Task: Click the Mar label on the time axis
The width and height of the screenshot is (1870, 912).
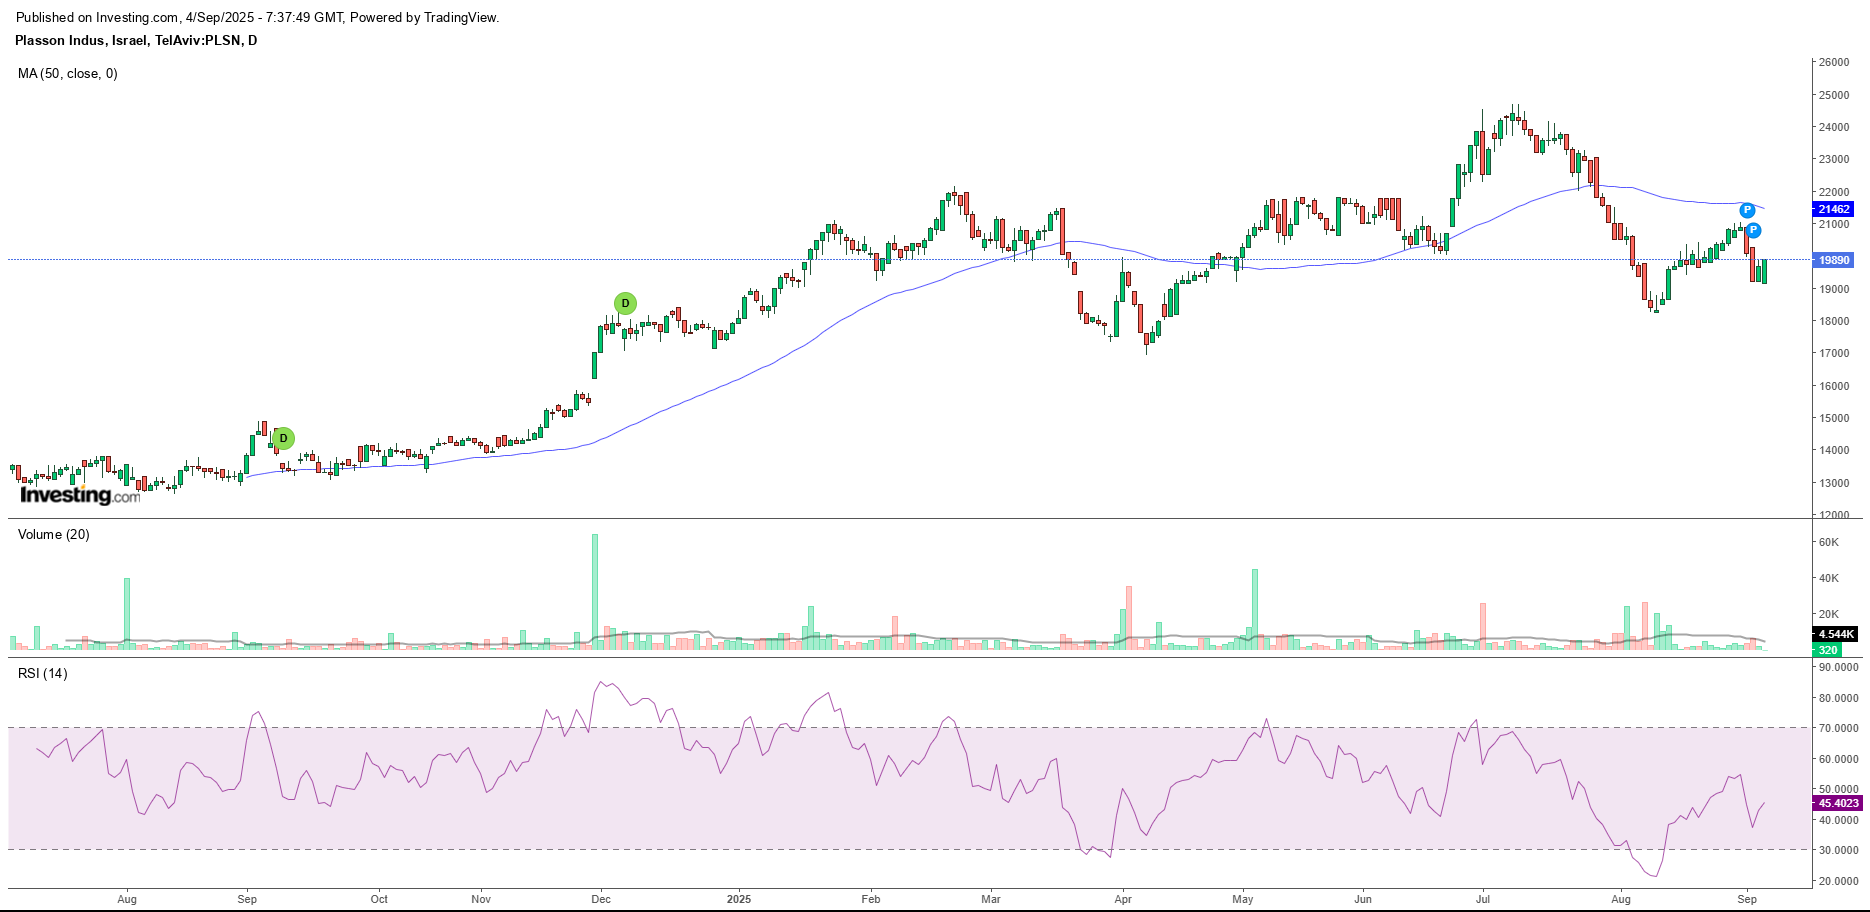Action: [991, 899]
